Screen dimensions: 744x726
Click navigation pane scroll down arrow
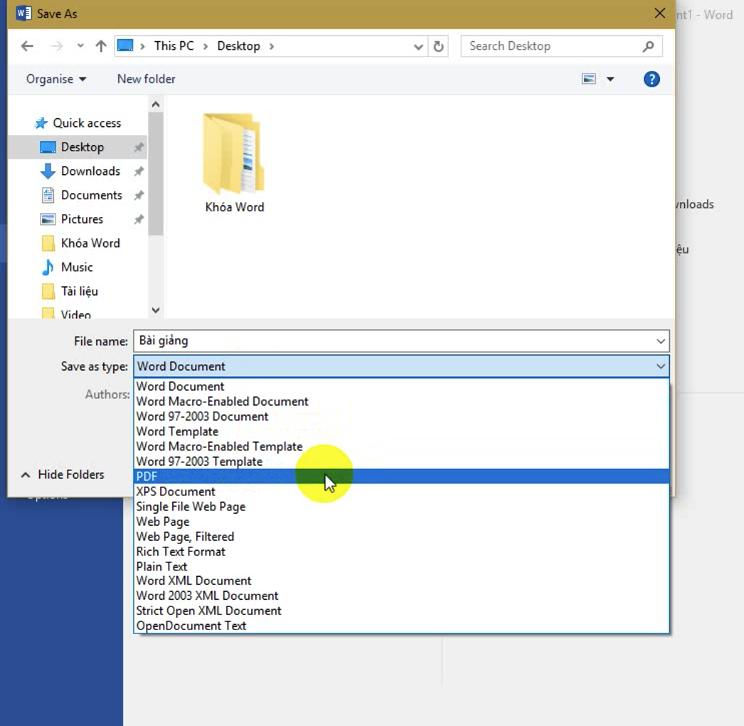(x=156, y=310)
